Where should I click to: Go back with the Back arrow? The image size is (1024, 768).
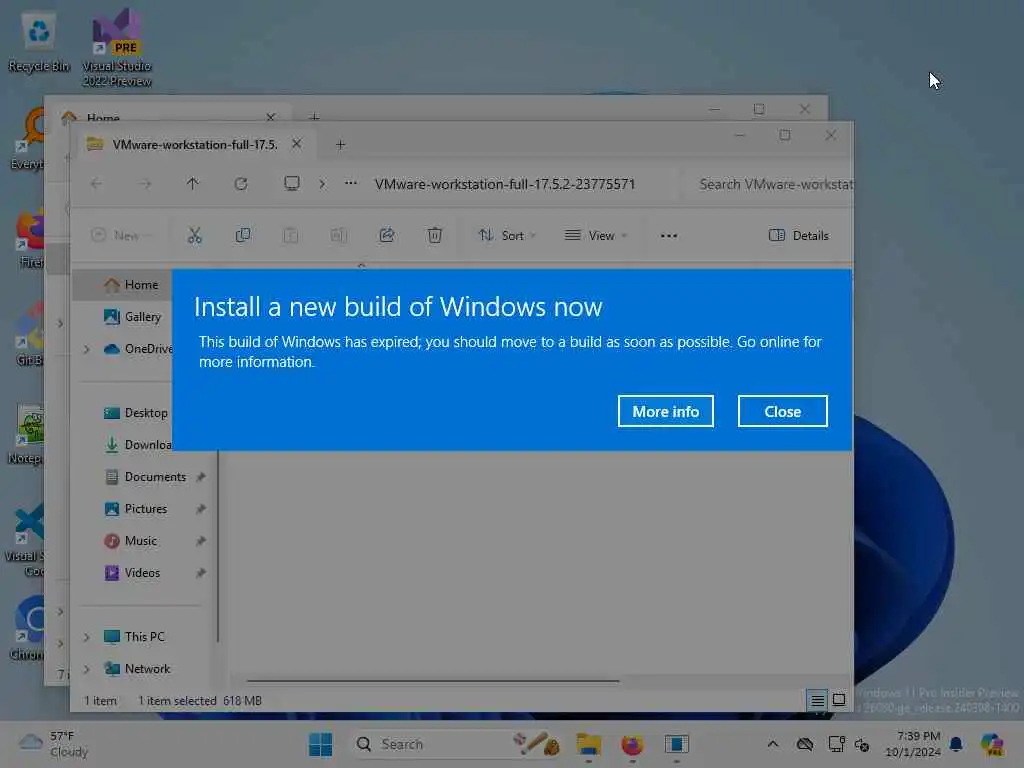(97, 184)
